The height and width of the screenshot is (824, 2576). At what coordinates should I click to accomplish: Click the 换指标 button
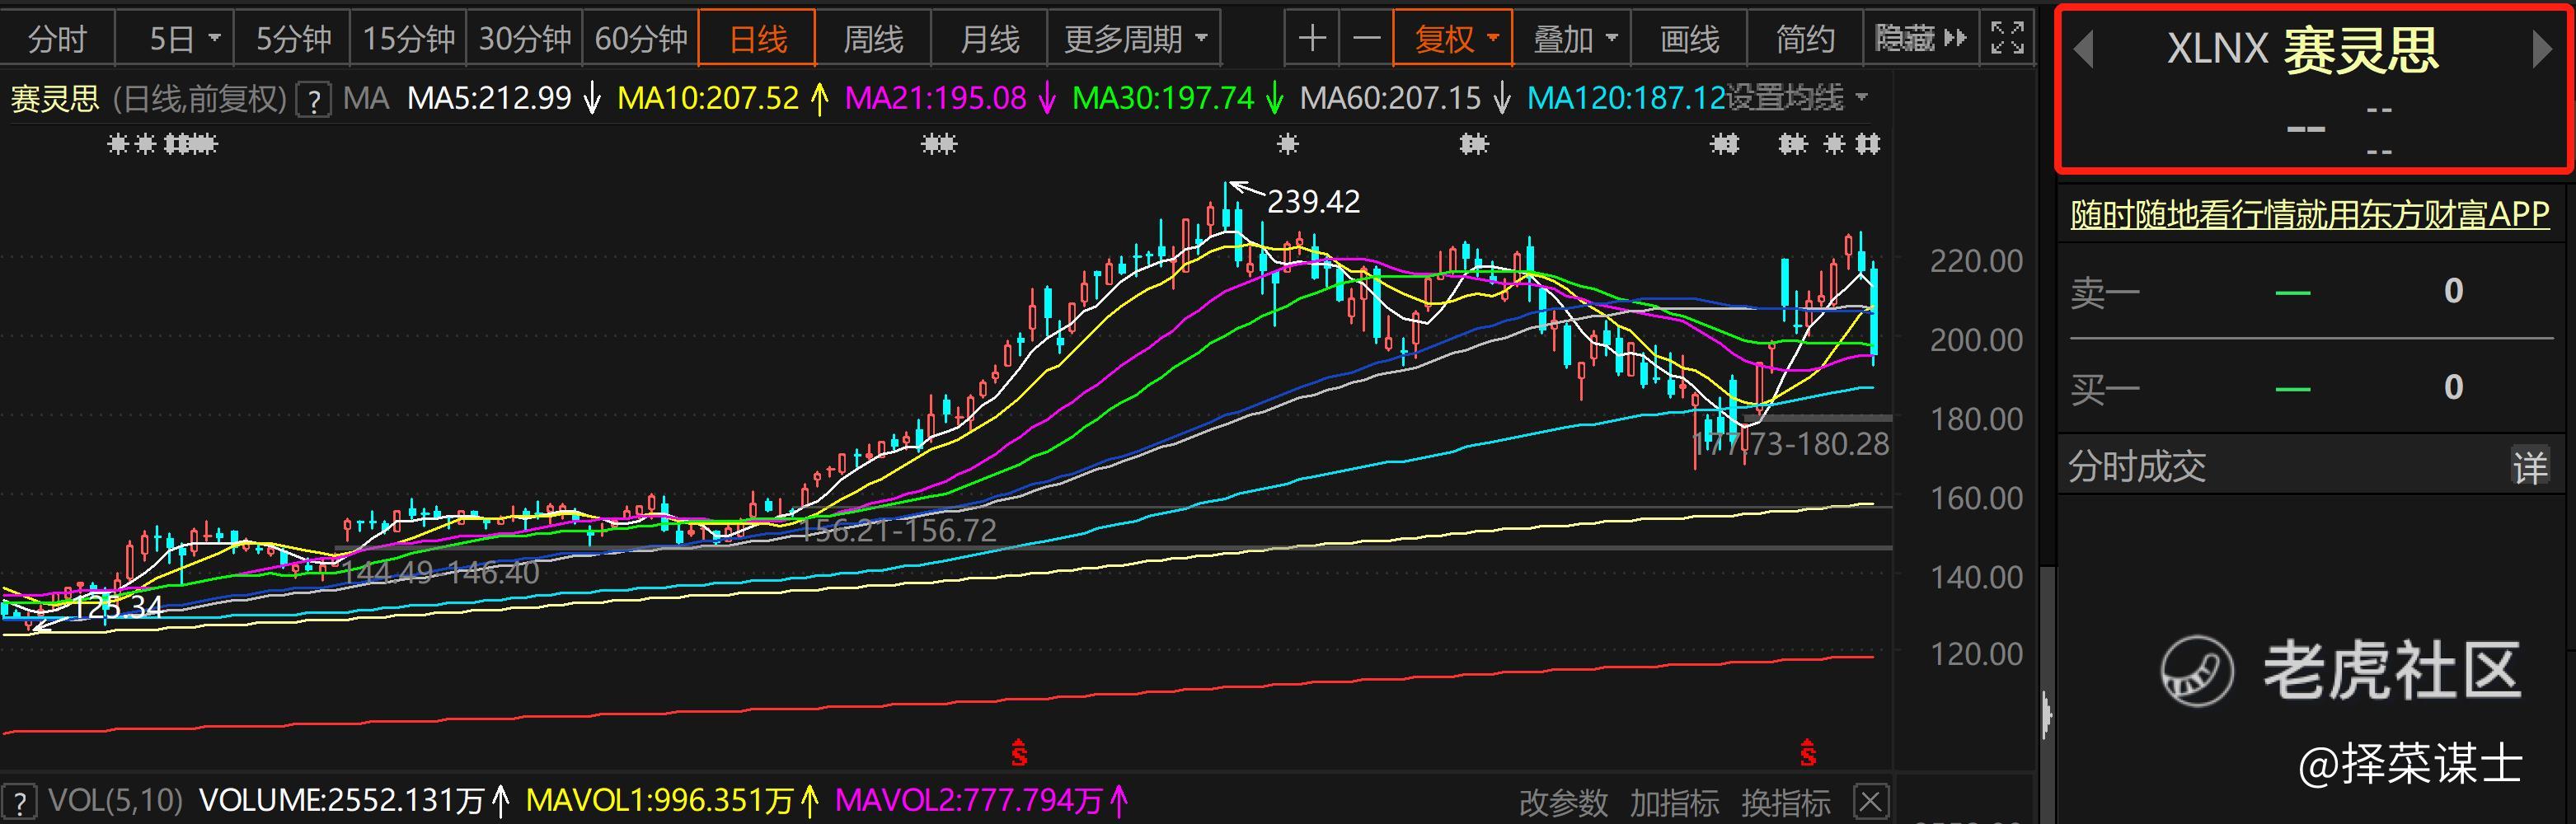pos(1785,802)
